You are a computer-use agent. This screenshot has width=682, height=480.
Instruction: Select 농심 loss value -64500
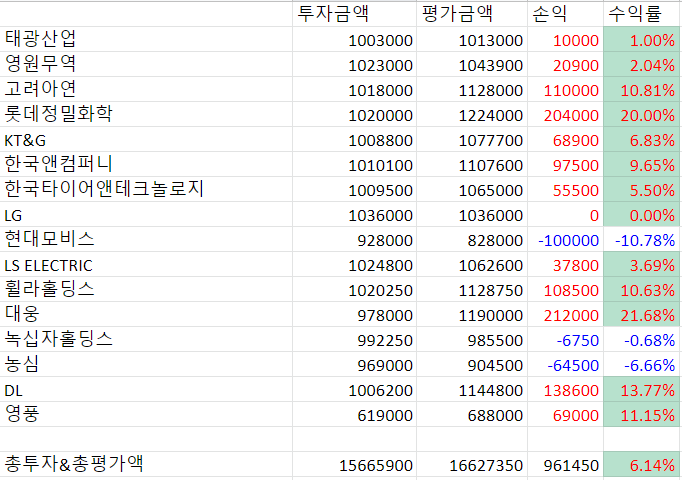point(565,364)
